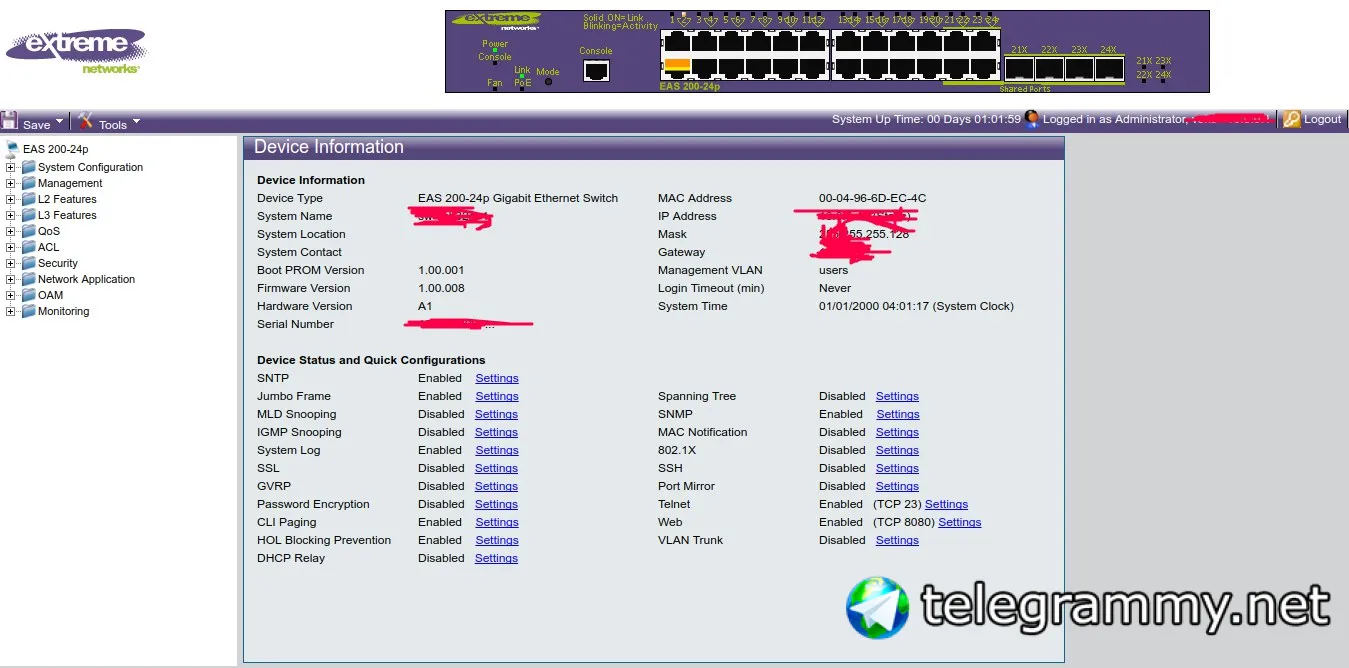Expand the ACL tree node
Viewport: 1349px width, 668px height.
pos(11,247)
